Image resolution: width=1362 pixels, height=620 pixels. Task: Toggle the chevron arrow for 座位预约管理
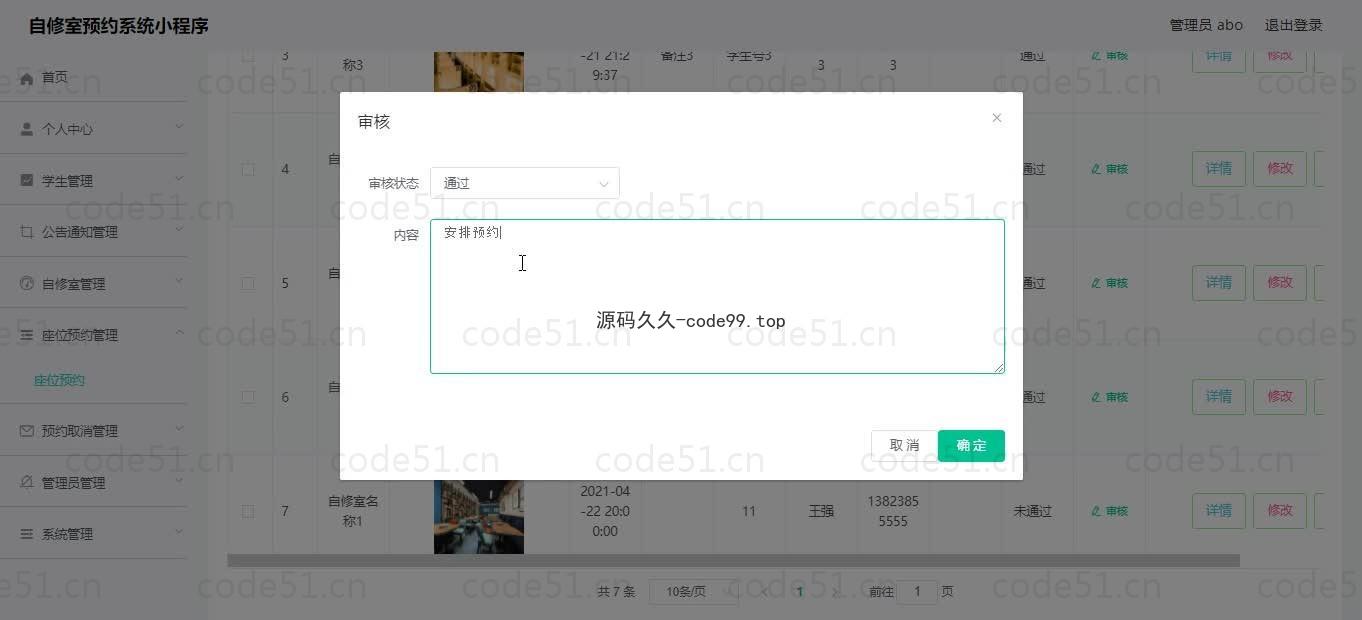tap(179, 333)
